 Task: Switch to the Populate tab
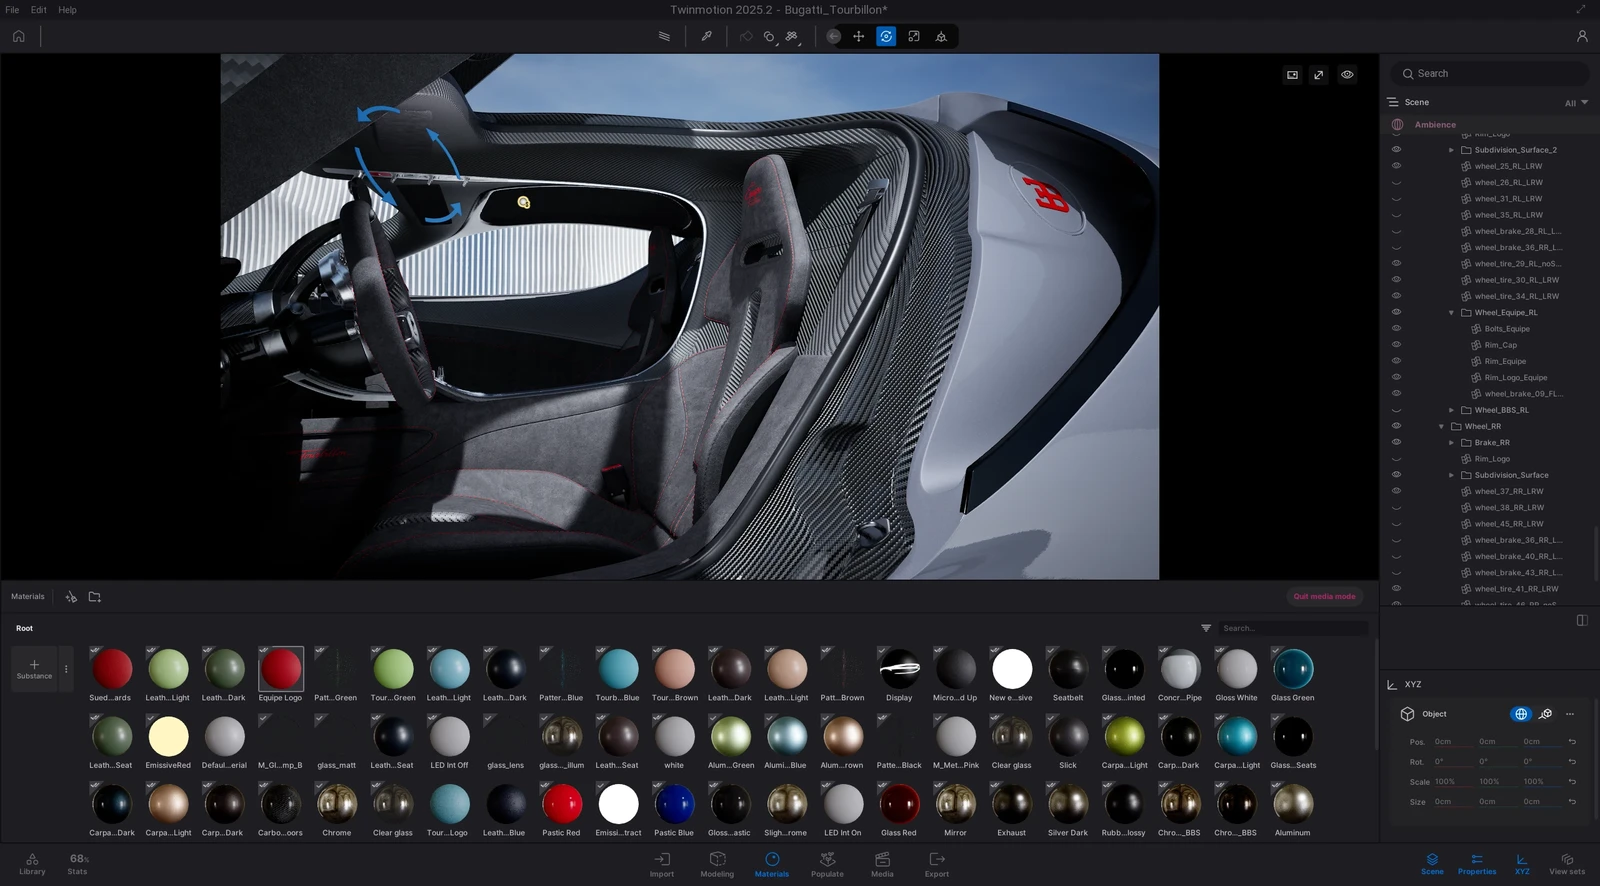coord(827,865)
